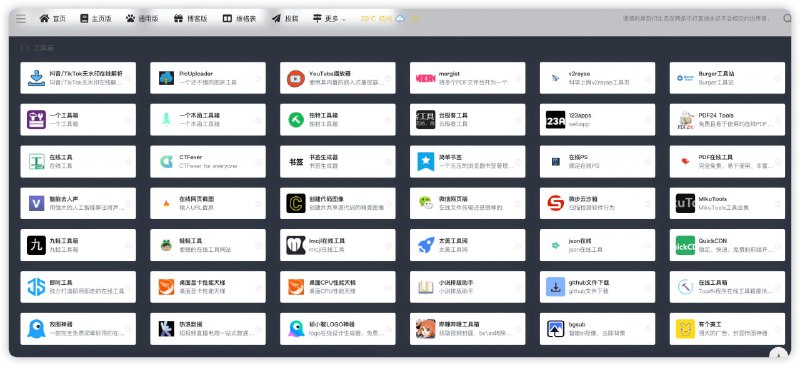
Task: Click the blue rocket icon of 太美工具网
Action: coord(426,245)
